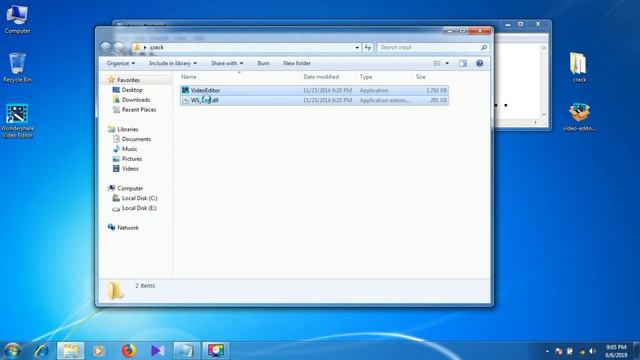Viewport: 640px width, 360px height.
Task: Click the Burn toolbar button
Action: [x=263, y=63]
